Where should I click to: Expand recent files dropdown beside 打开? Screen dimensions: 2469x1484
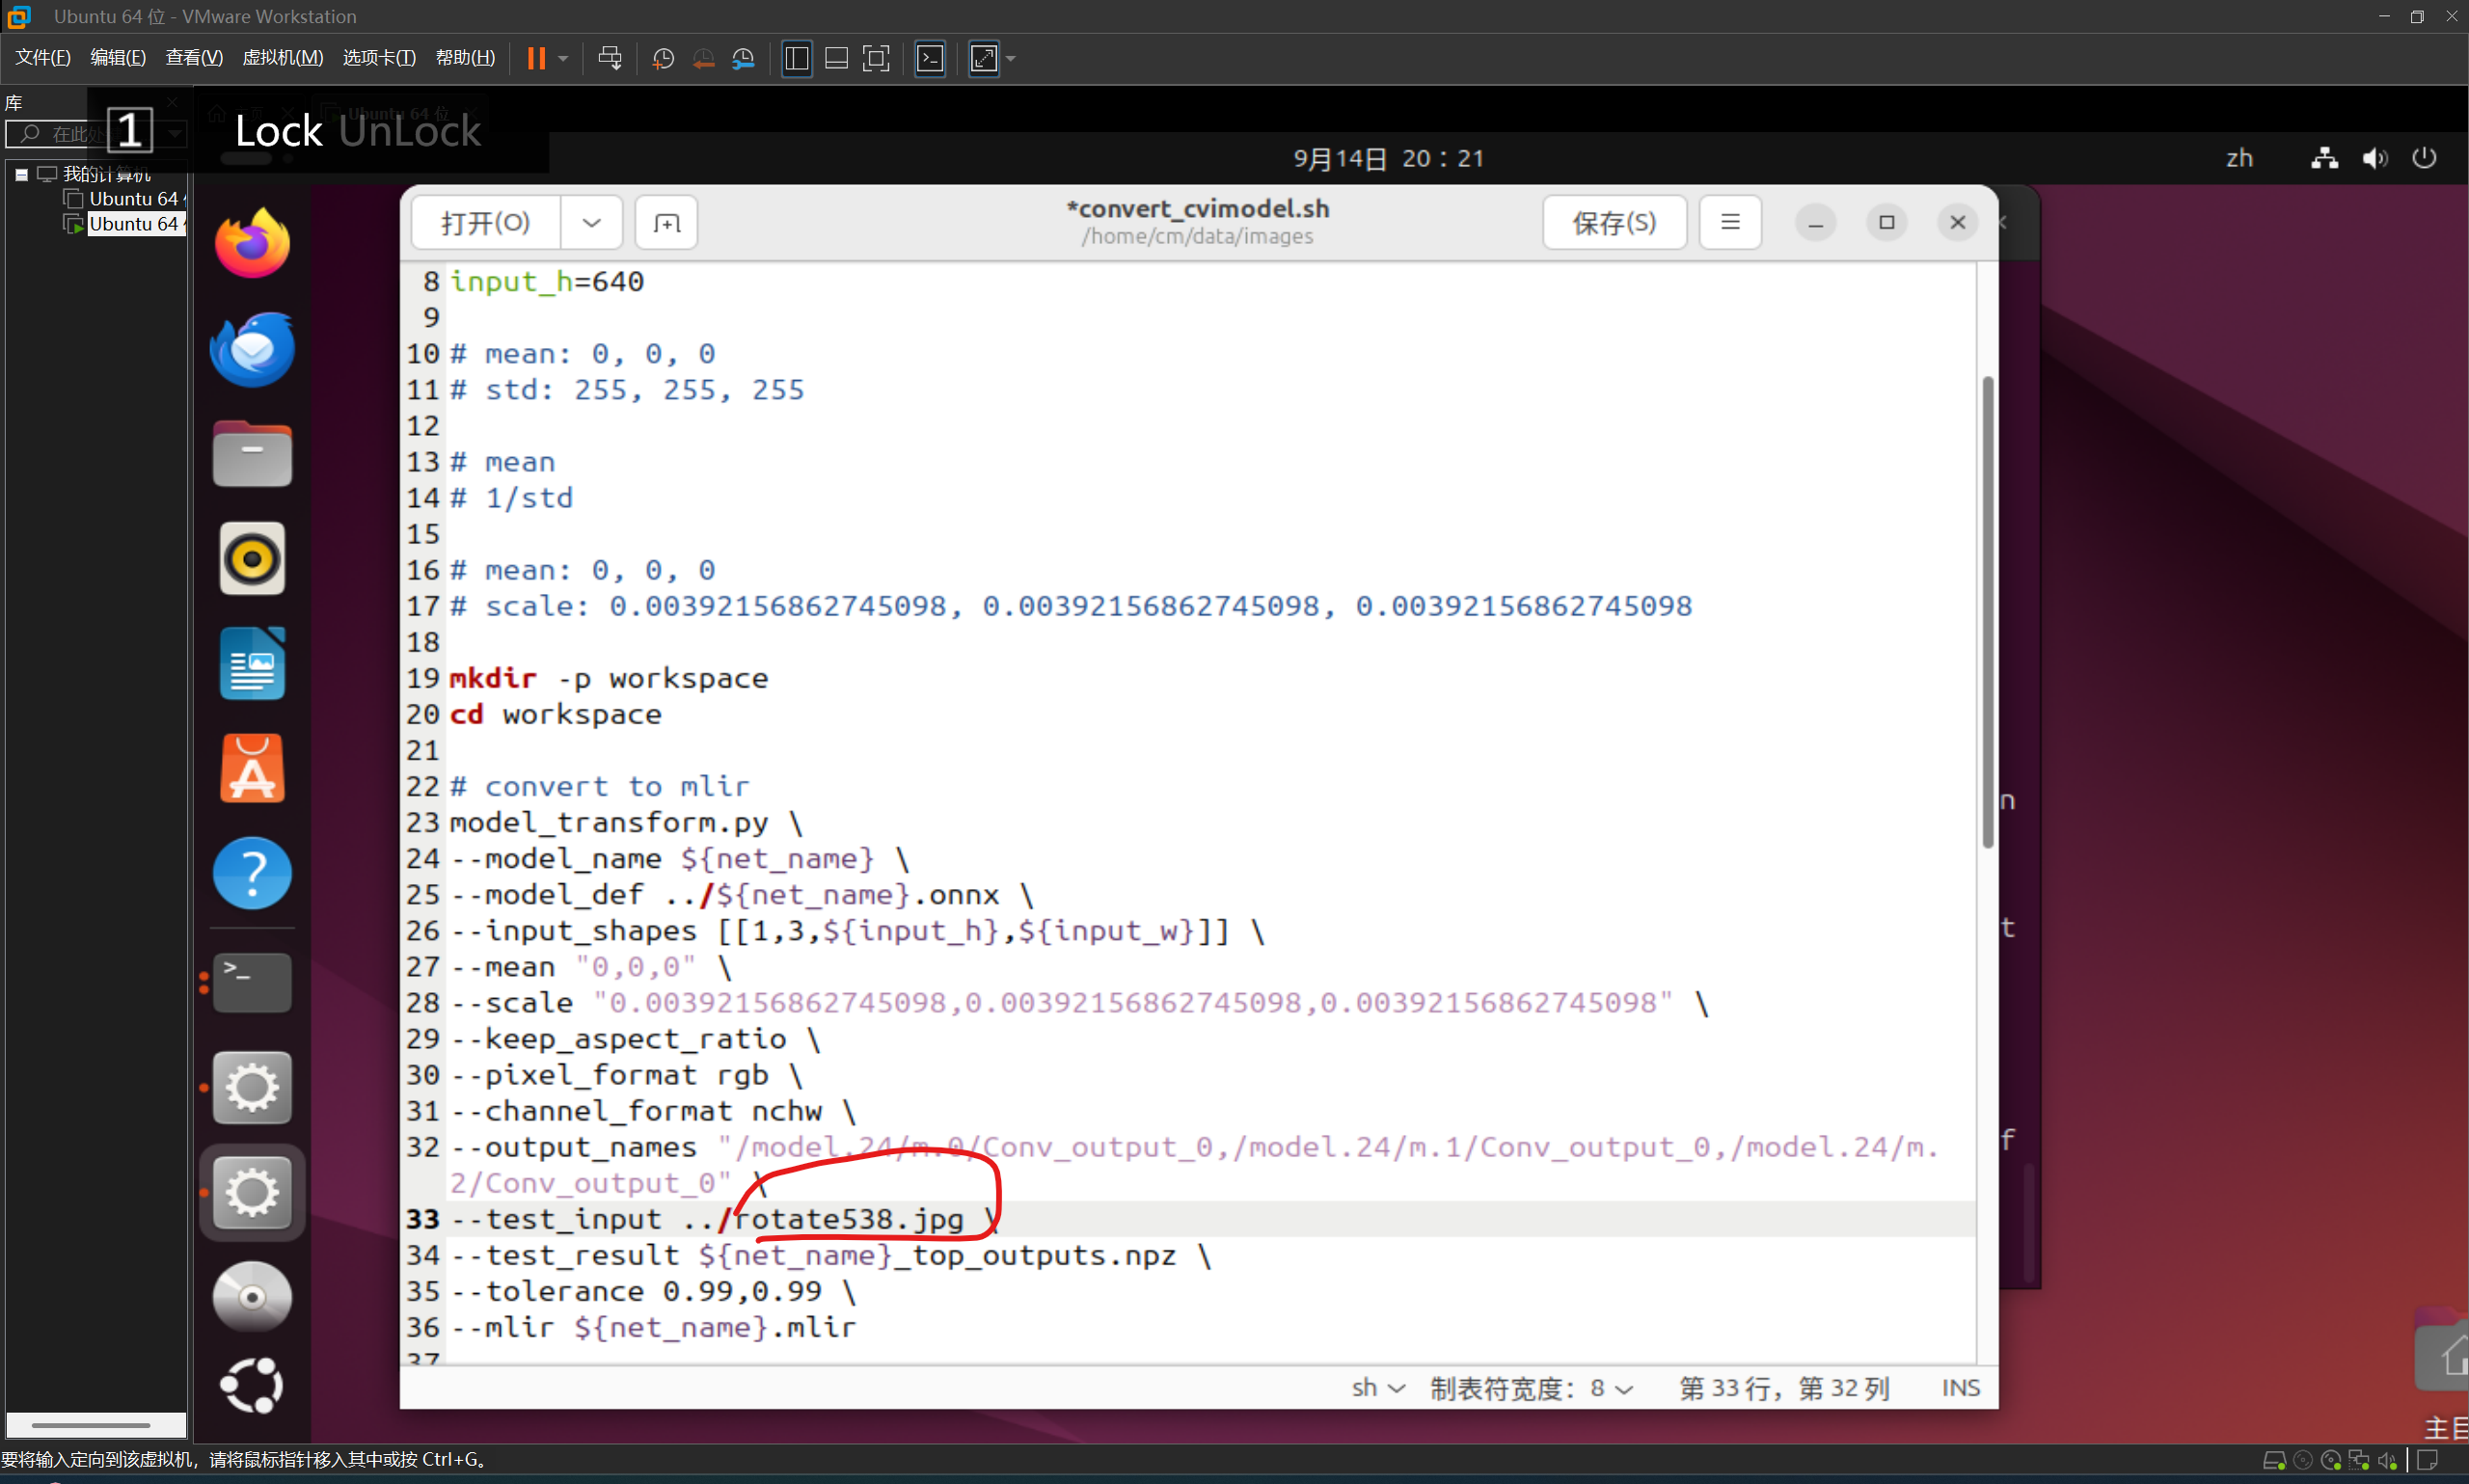[591, 222]
